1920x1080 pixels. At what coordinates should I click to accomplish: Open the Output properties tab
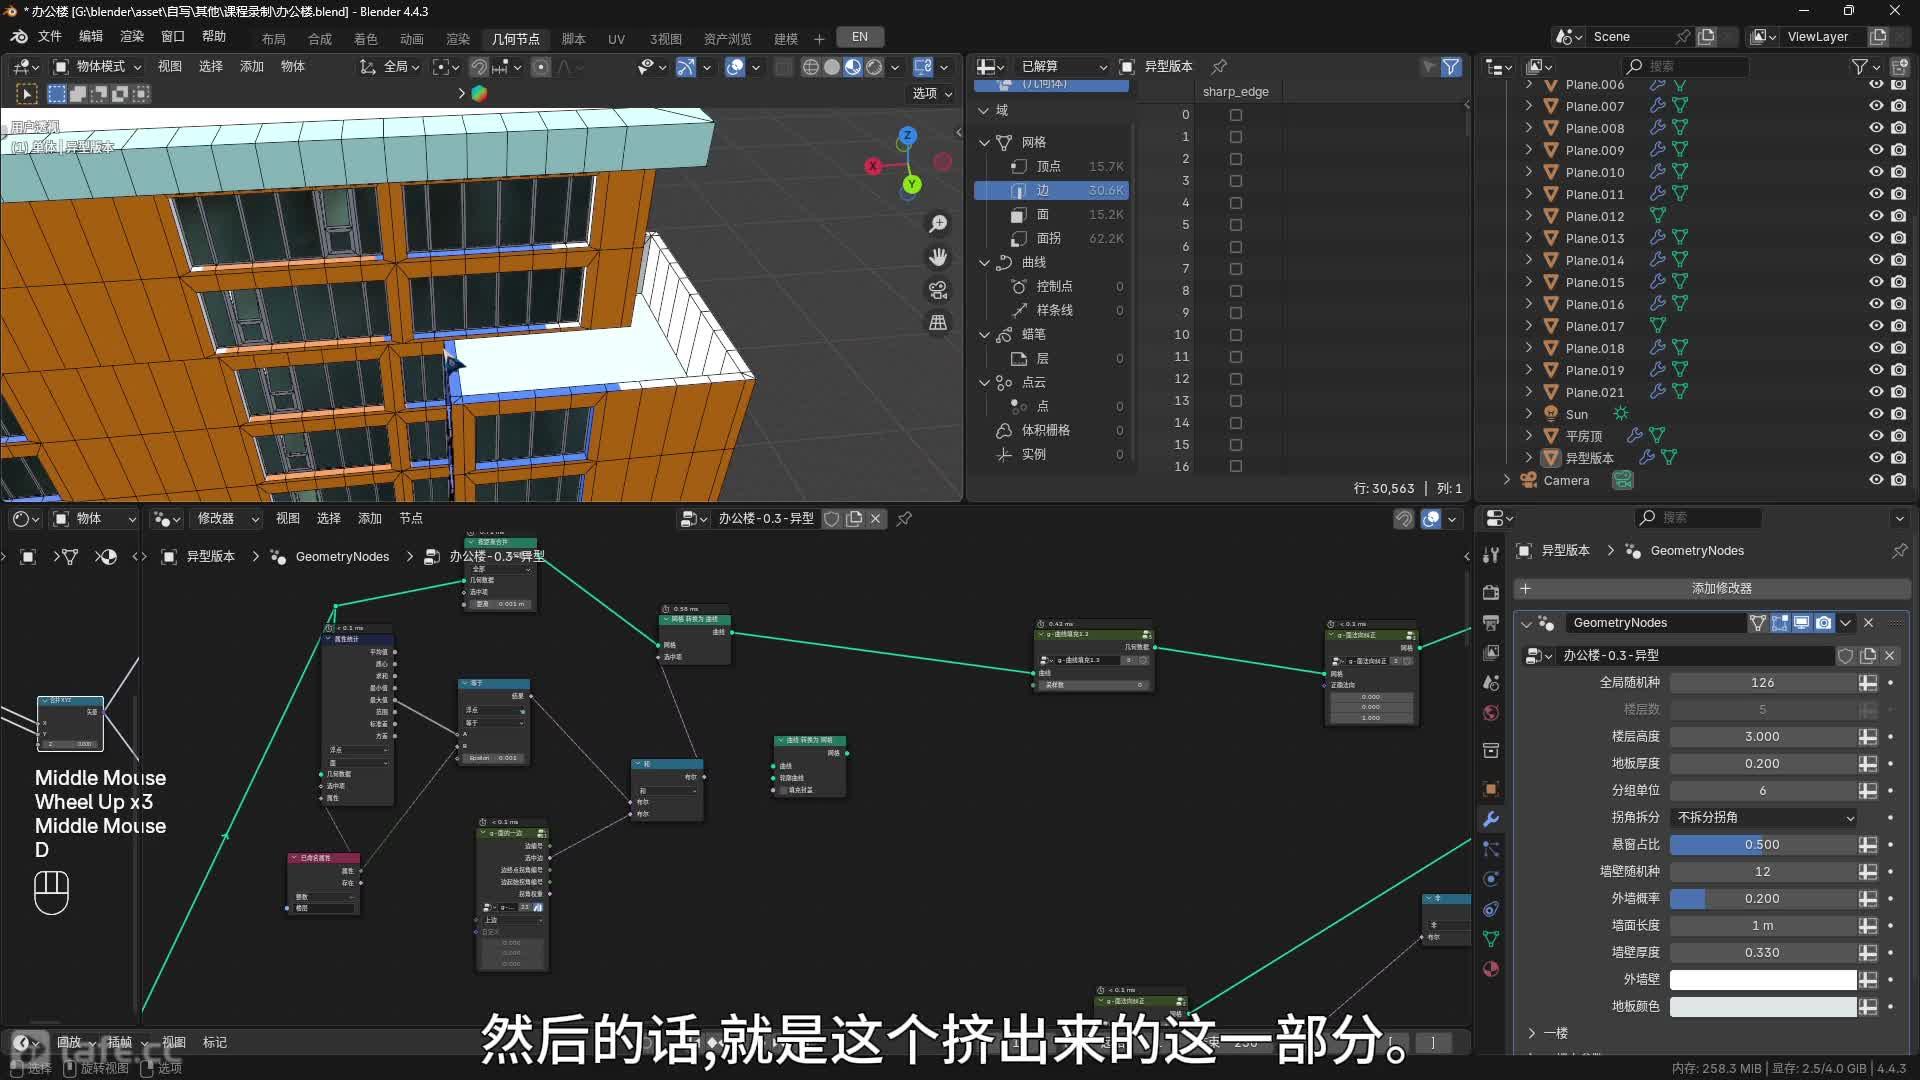pyautogui.click(x=1491, y=622)
